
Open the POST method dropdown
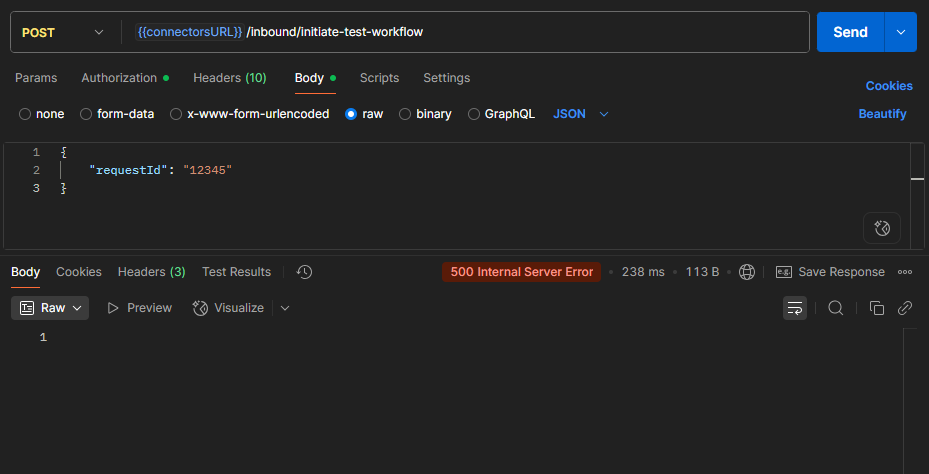63,32
